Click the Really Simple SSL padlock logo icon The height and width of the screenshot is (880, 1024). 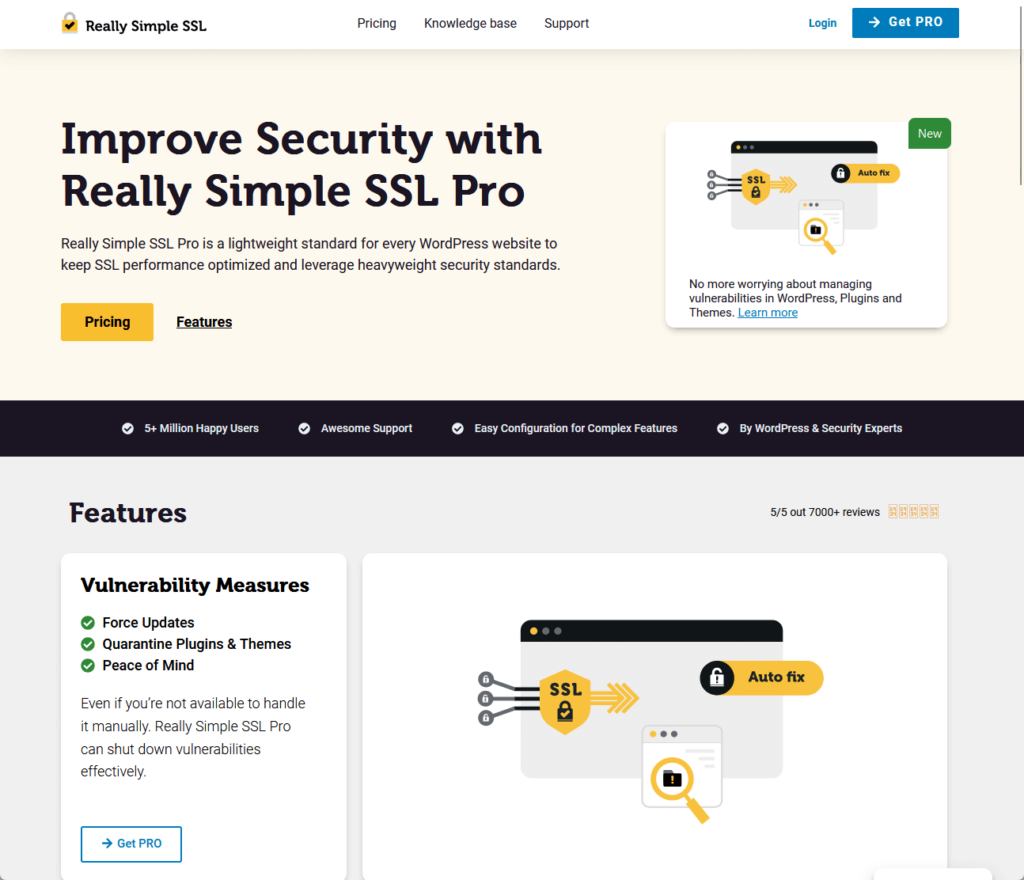tap(69, 24)
